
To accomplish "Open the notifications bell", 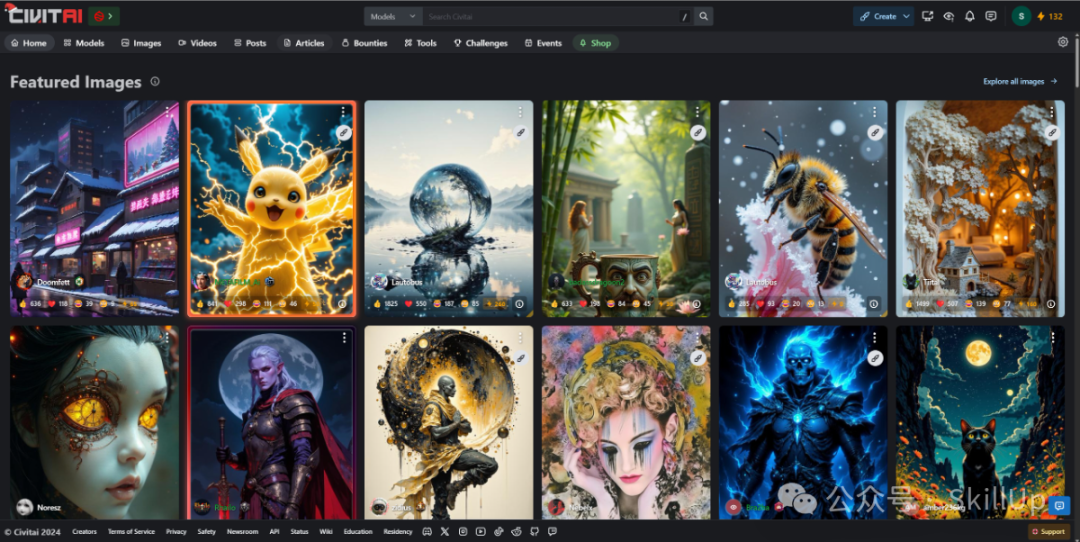I will tap(970, 17).
